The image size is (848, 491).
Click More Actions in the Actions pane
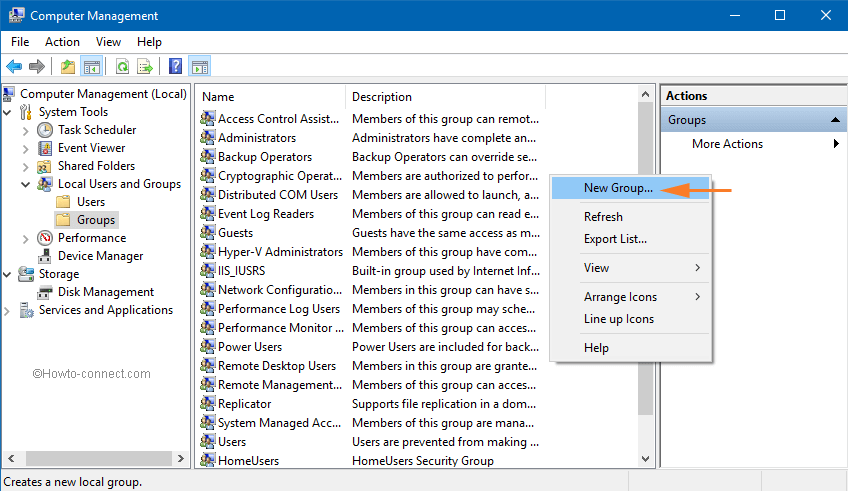point(727,144)
